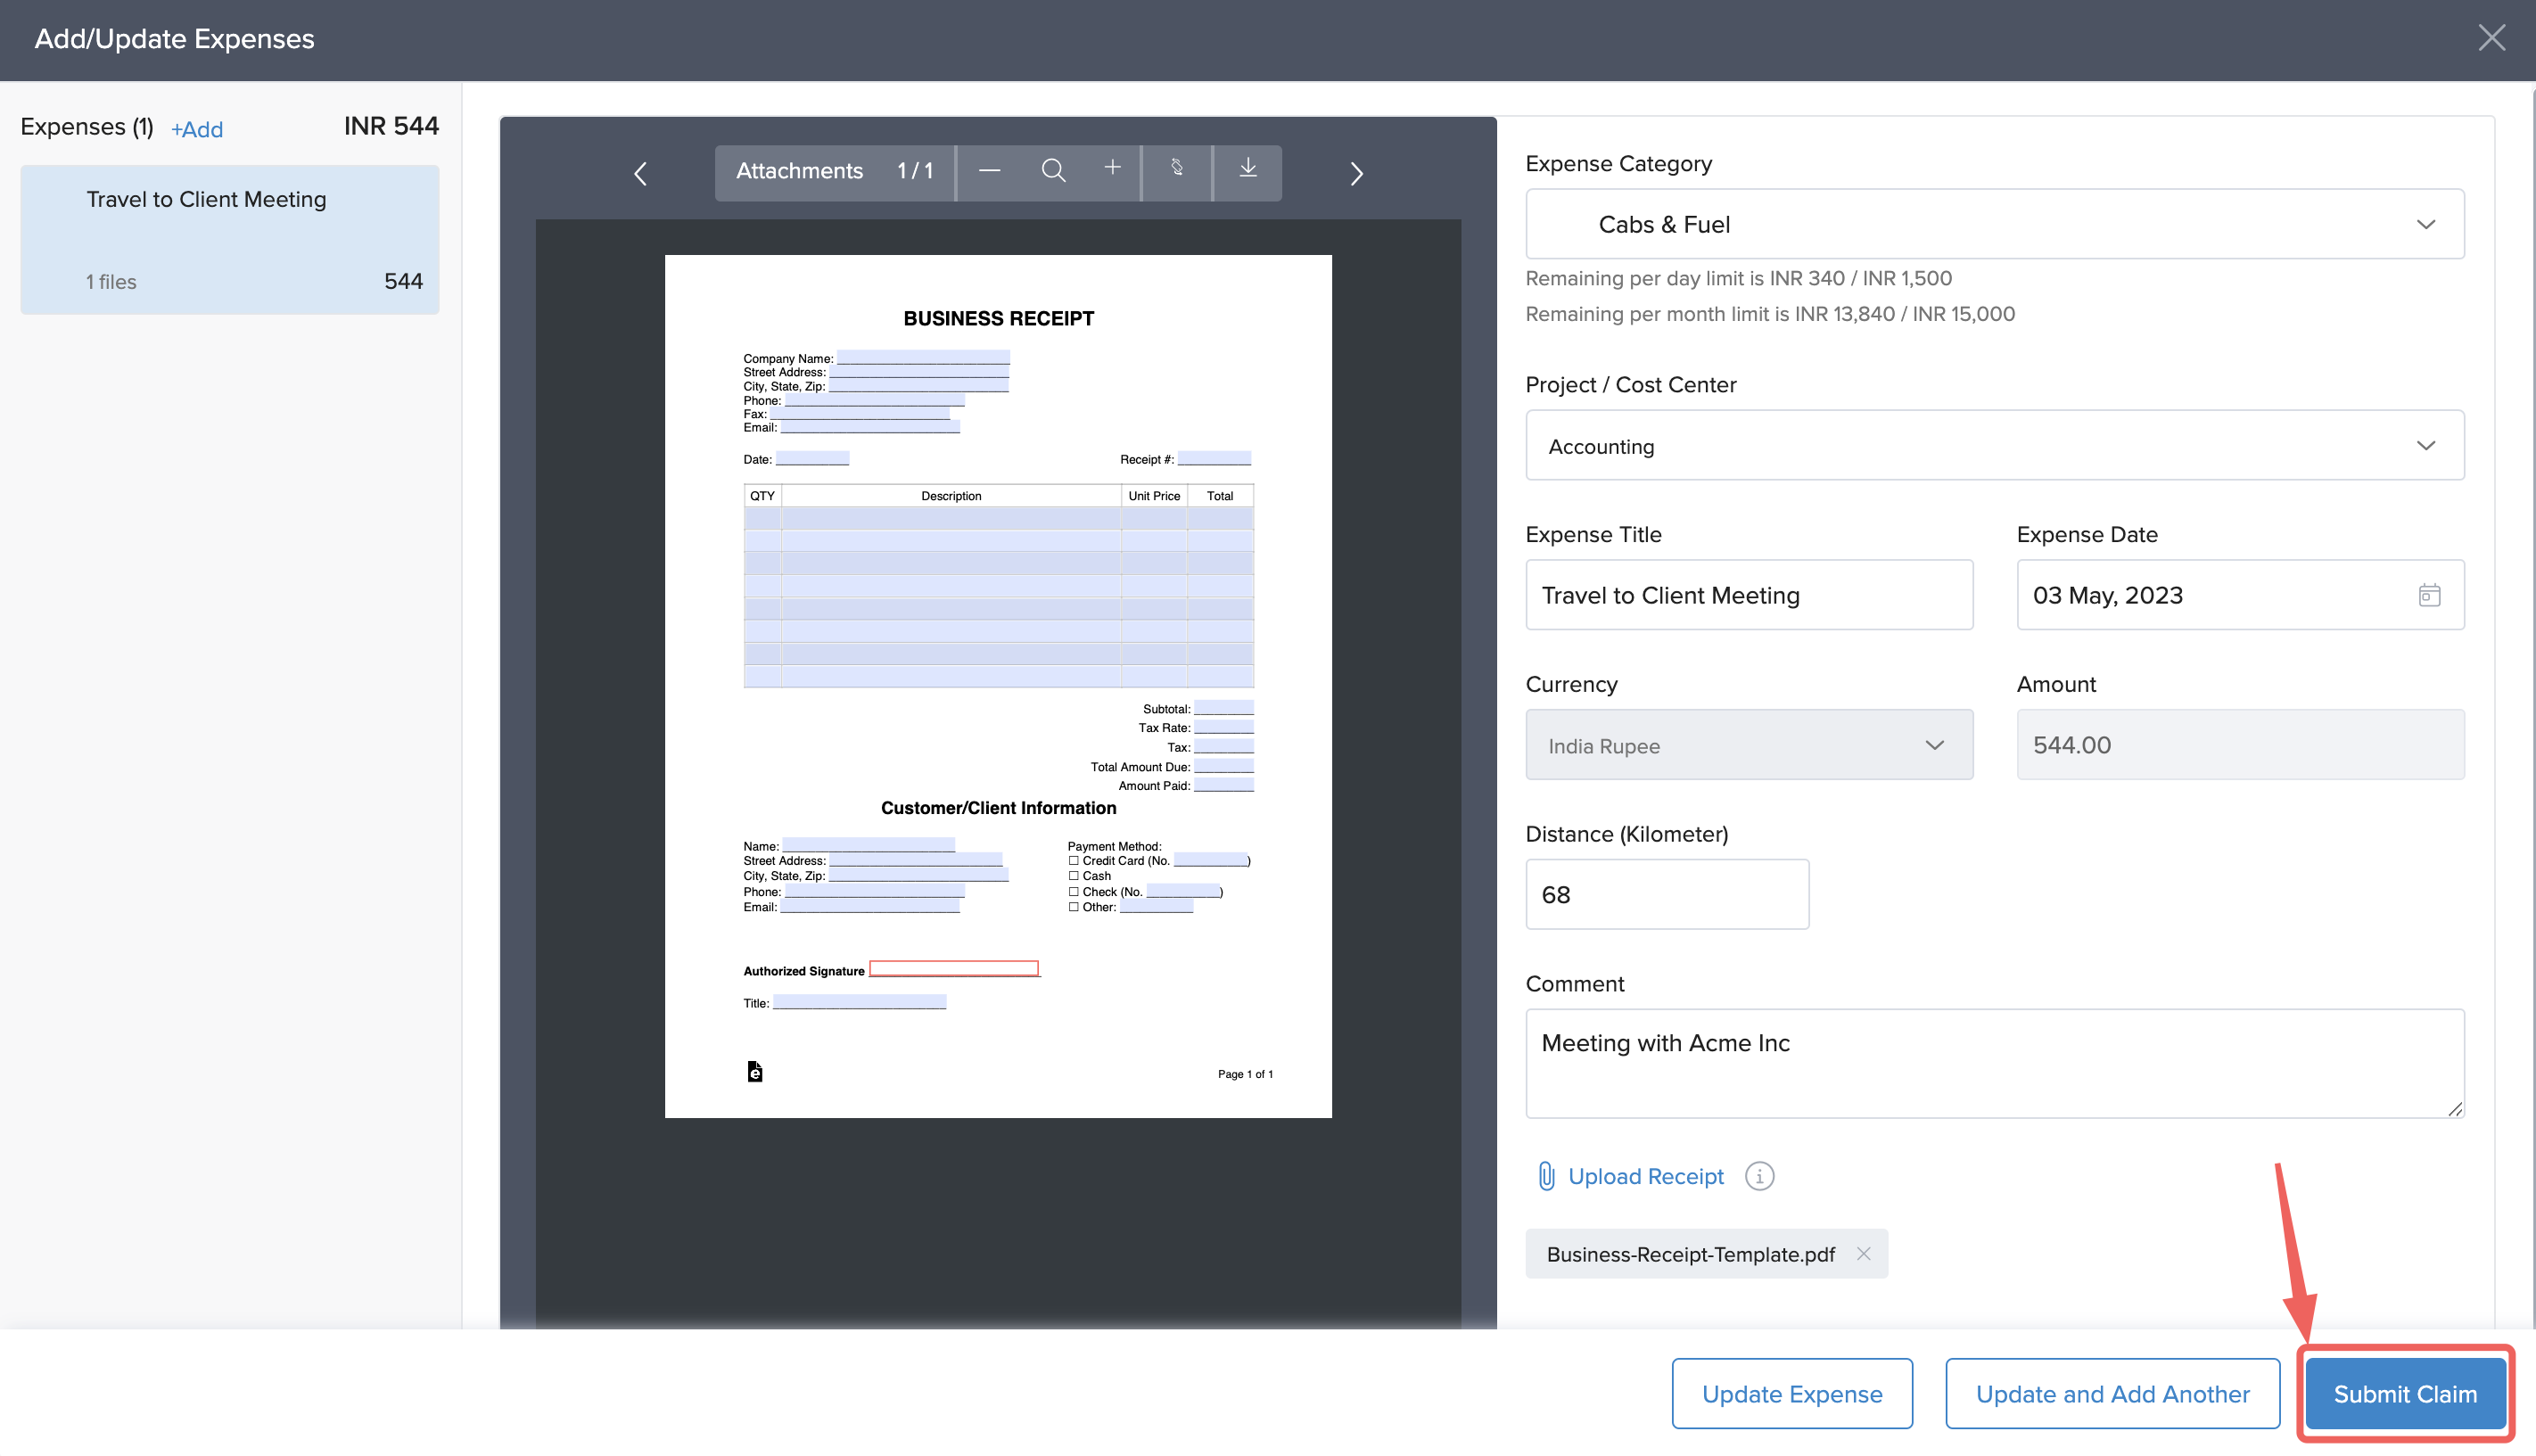Focus the Distance (Kilometer) field
Viewport: 2536px width, 1456px height.
tap(1666, 894)
